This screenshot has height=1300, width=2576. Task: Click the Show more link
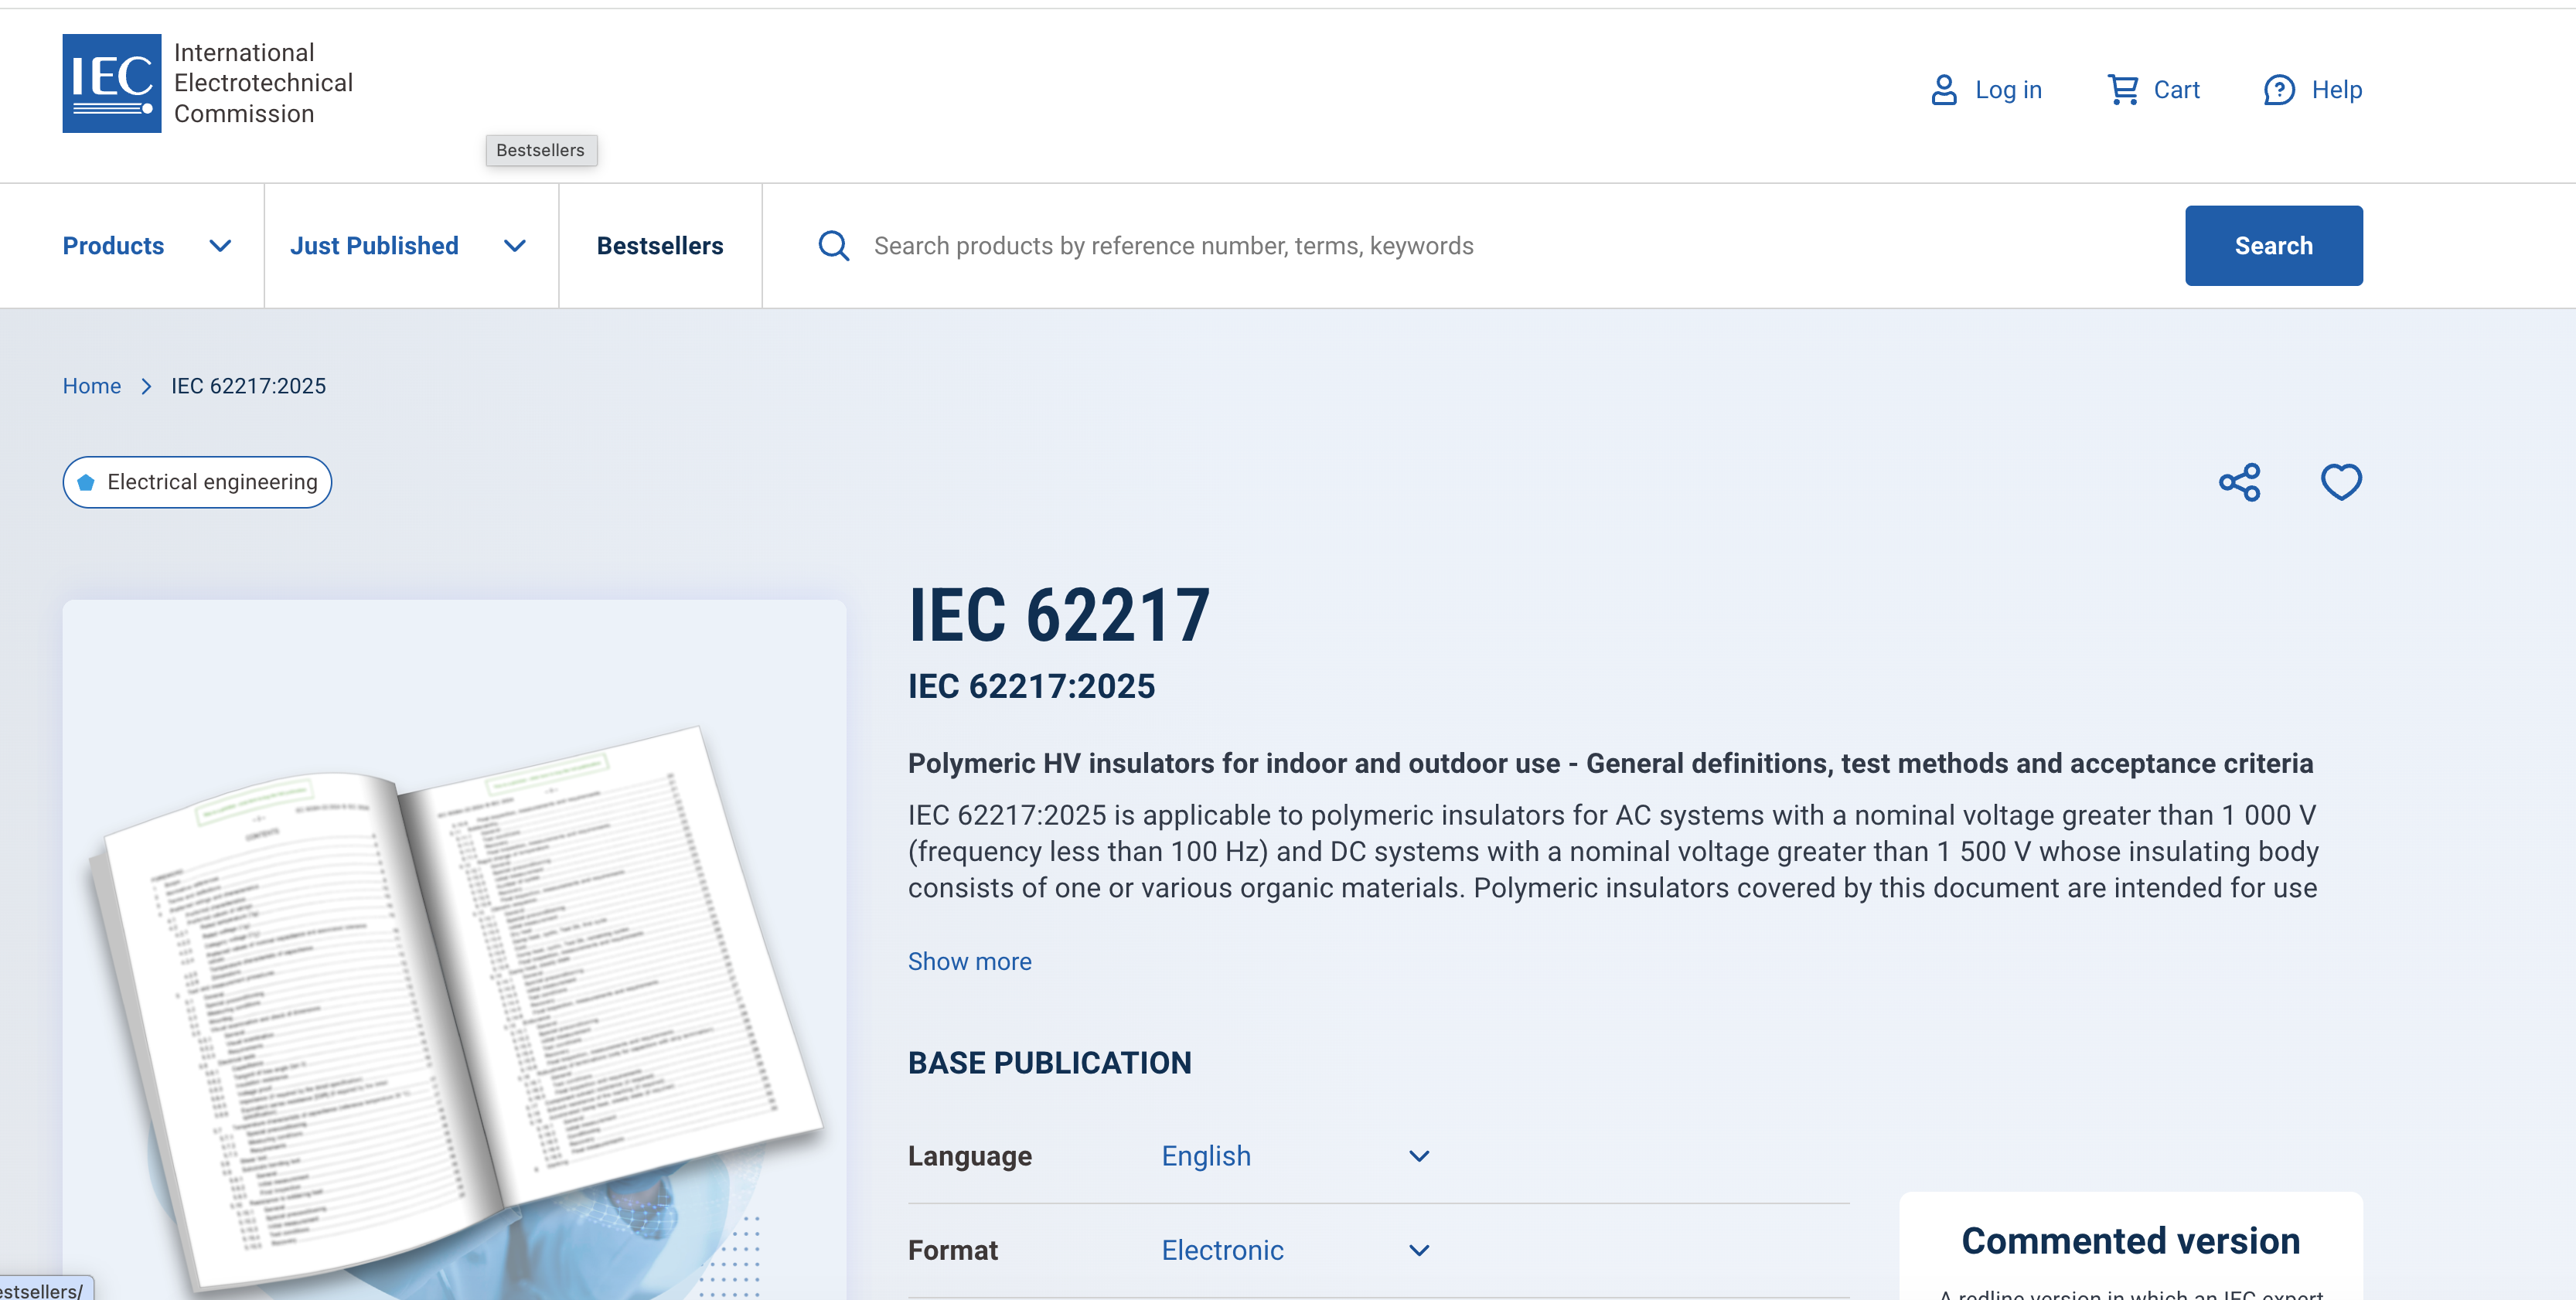[x=969, y=961]
